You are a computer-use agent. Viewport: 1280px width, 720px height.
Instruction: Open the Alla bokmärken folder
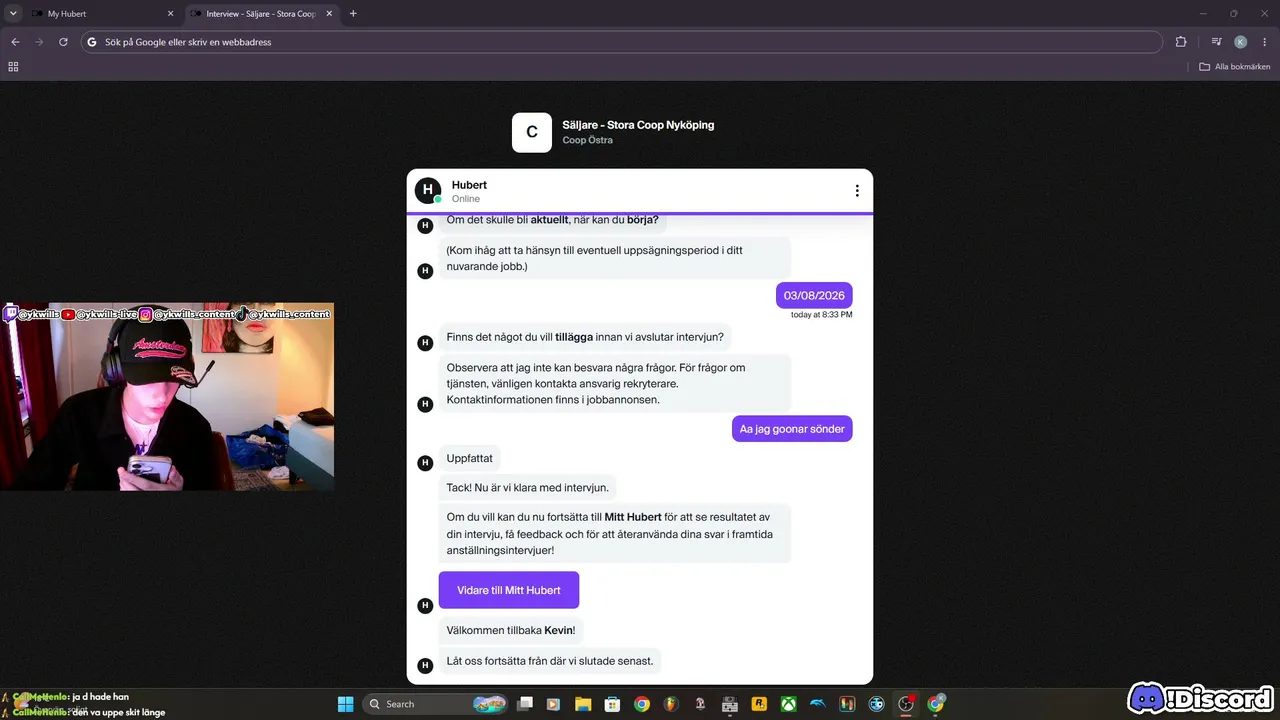click(1235, 67)
